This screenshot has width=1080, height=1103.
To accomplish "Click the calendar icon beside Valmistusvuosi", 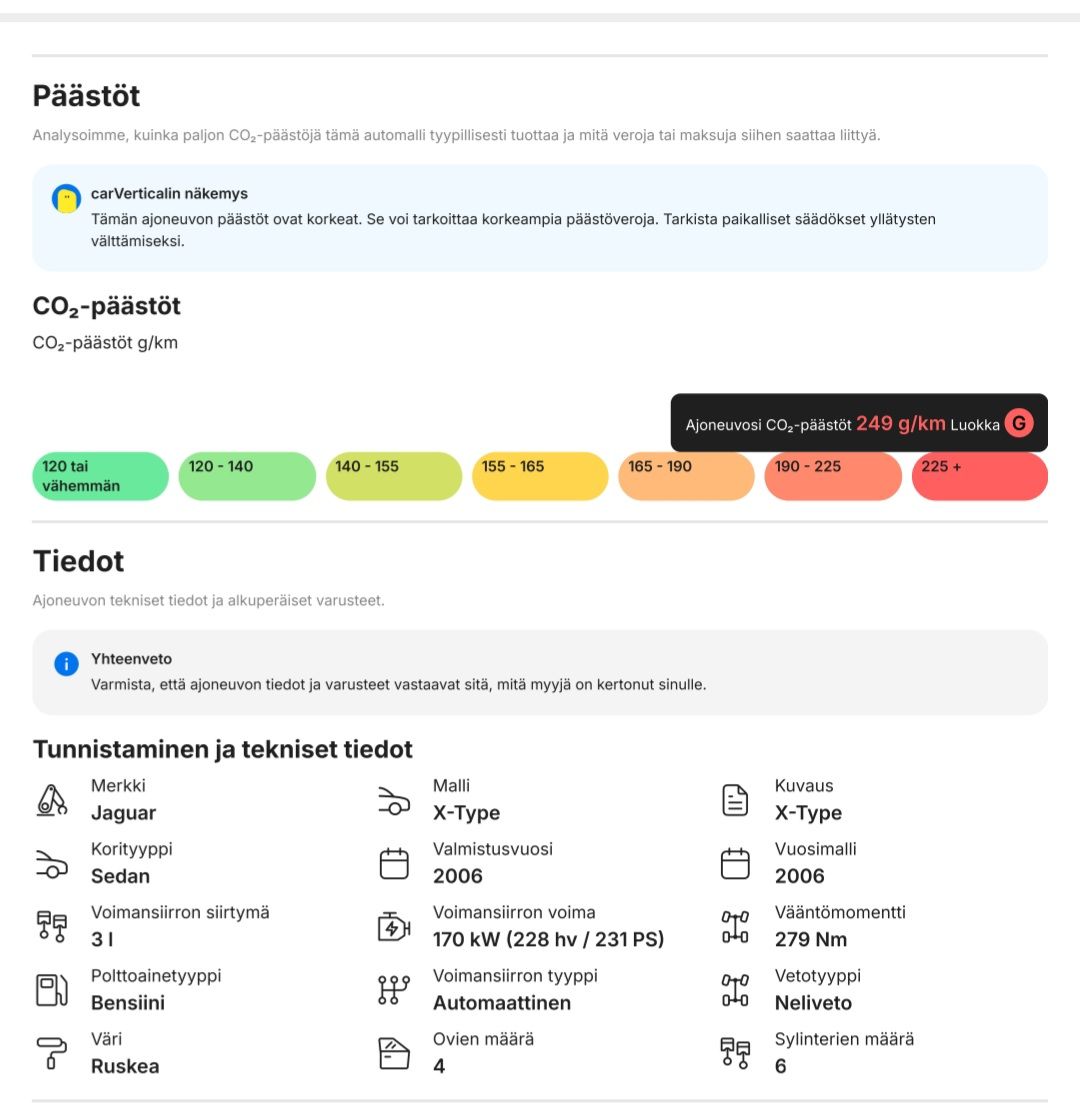I will [x=394, y=863].
